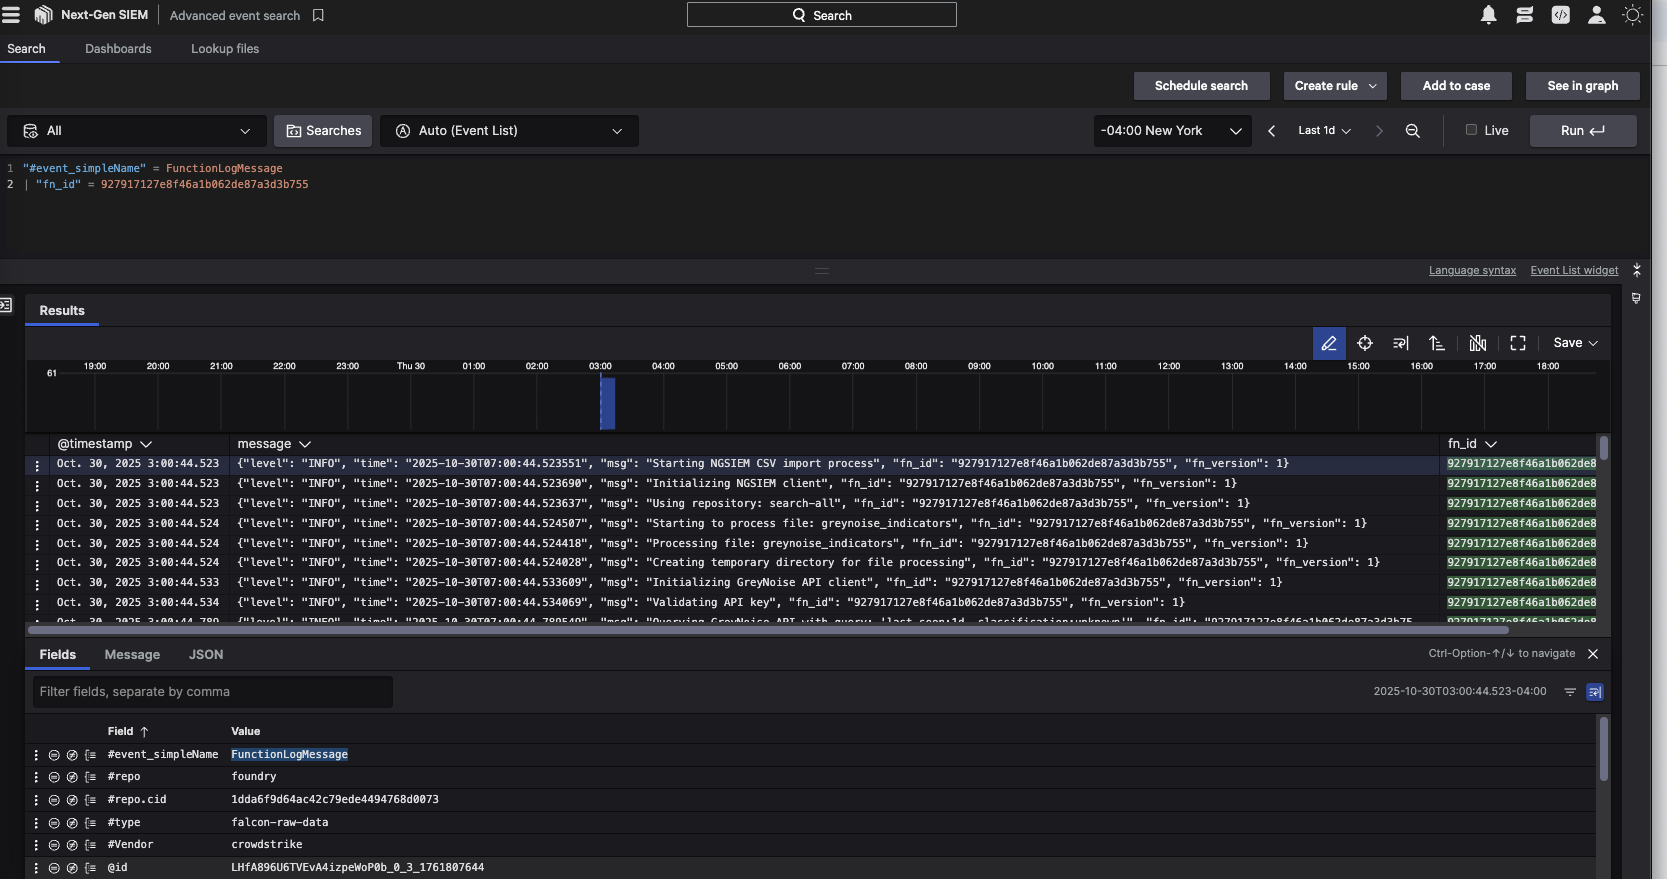This screenshot has height=879, width=1667.
Task: Click the Filter fields input box
Action: [212, 692]
